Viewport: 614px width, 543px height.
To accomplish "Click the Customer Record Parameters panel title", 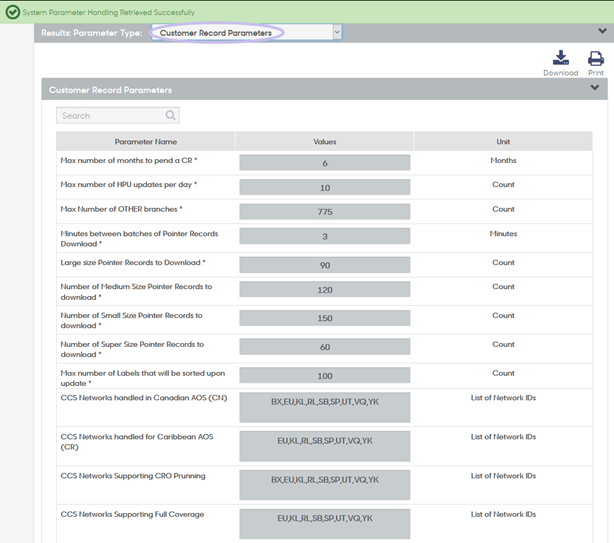I will 110,90.
